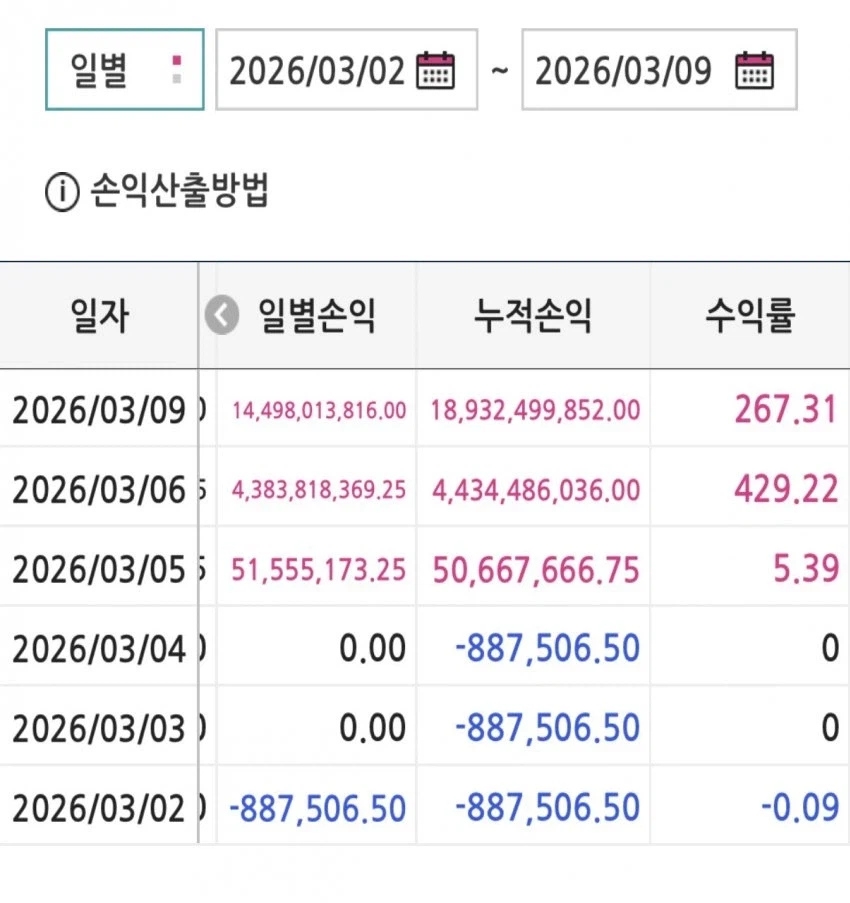Screen dimensions: 850x903
Task: Click the 일자 column header
Action: tap(100, 314)
